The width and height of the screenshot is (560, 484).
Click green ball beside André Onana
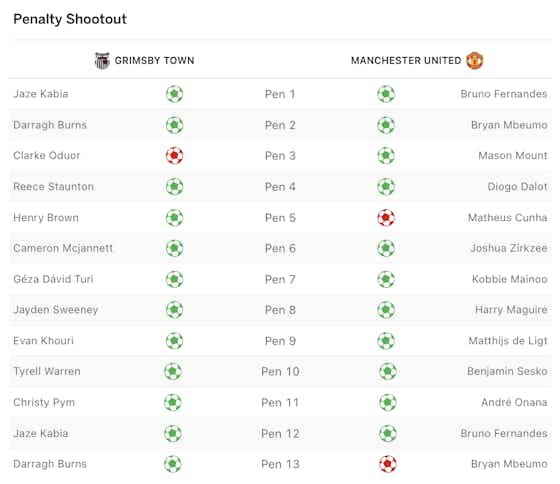click(388, 403)
